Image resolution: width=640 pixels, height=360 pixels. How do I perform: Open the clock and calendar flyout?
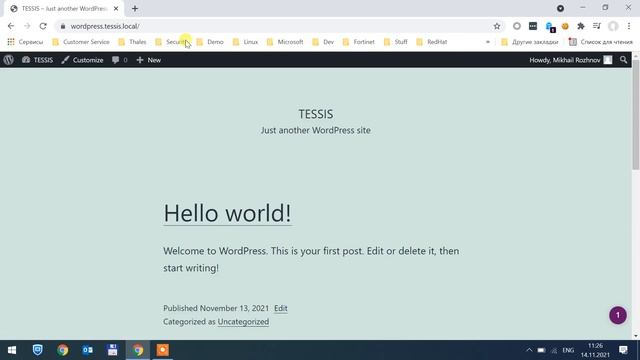[x=596, y=350]
